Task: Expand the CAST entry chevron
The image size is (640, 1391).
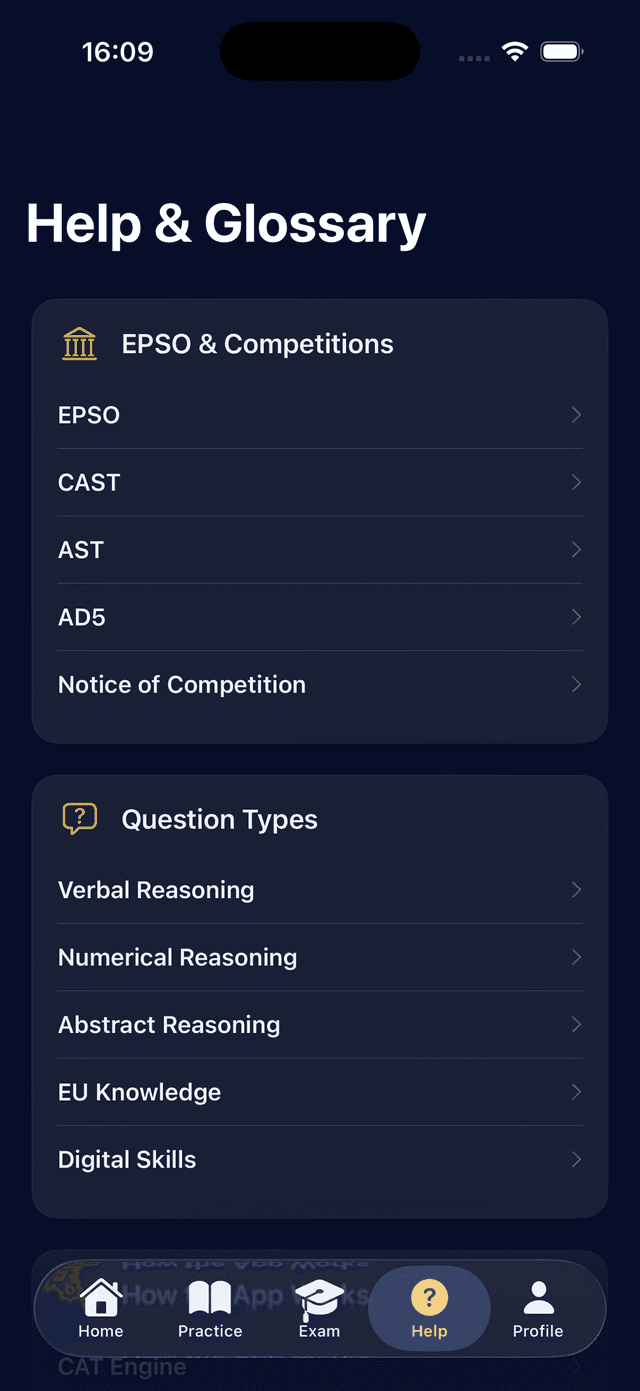Action: pos(575,482)
